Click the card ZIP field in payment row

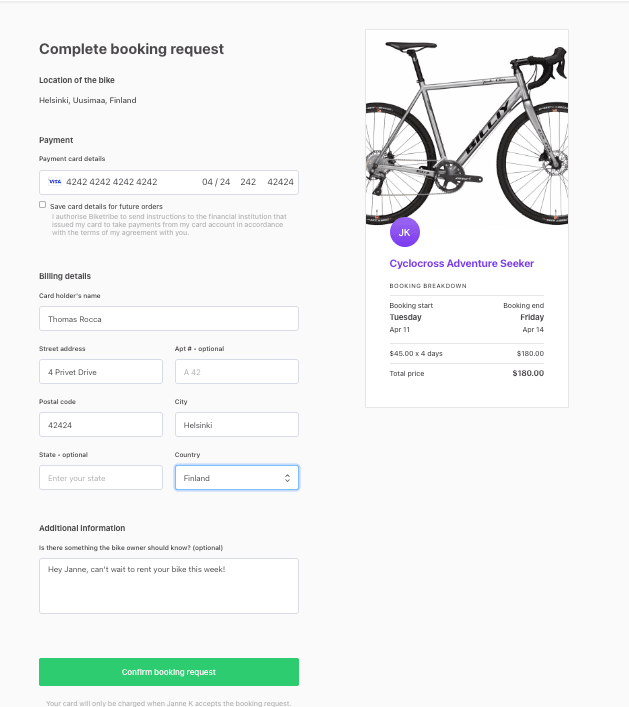pos(280,182)
